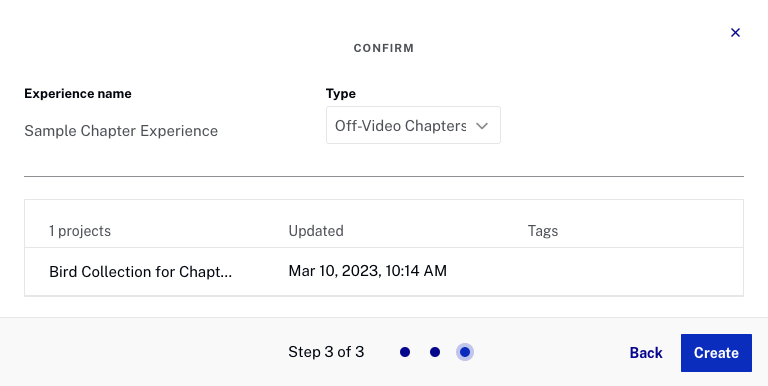The image size is (768, 386).
Task: Select the Bird Collection for Chapt... project row
Action: pos(384,271)
